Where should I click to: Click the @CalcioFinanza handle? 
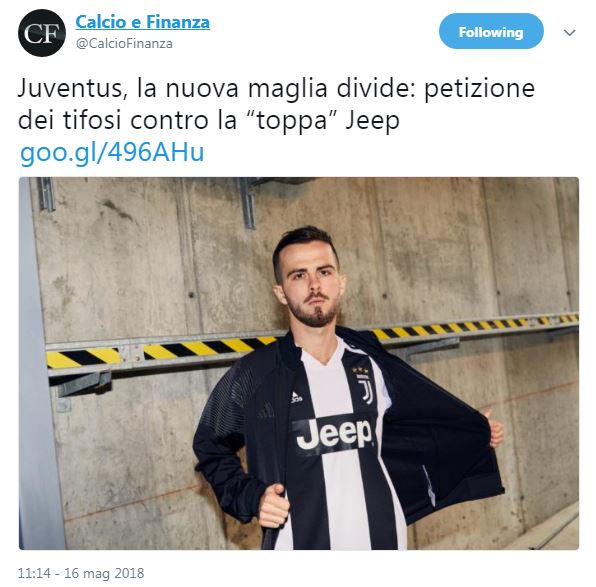[x=124, y=44]
